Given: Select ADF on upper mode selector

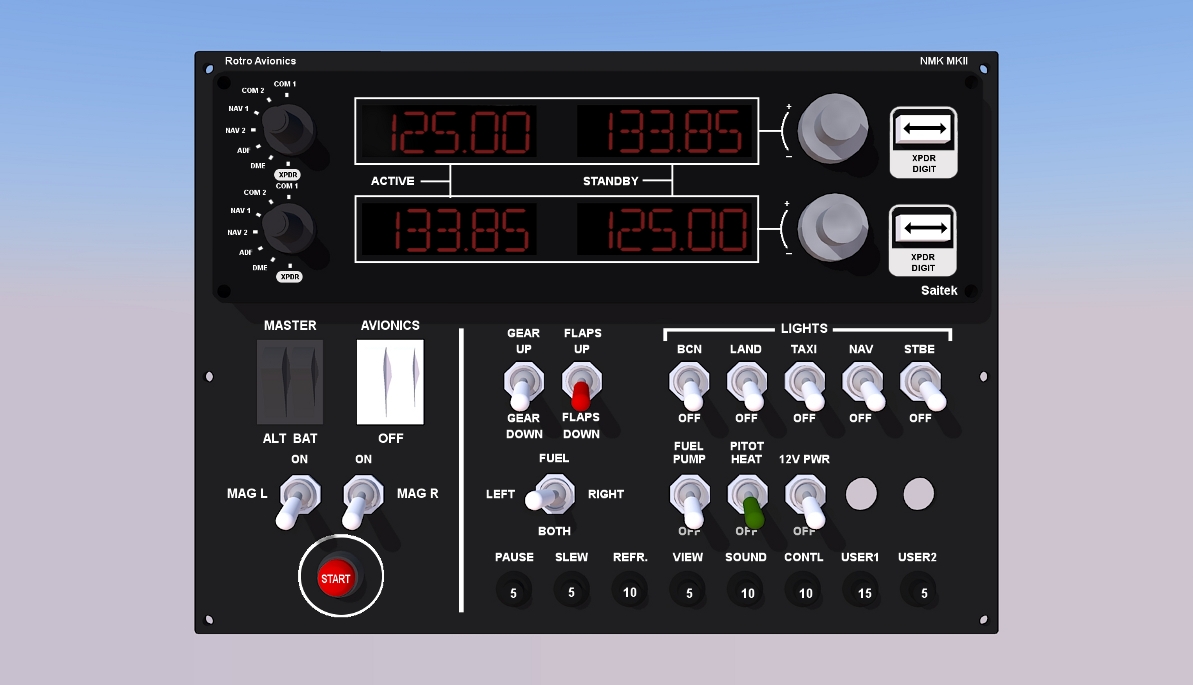Looking at the screenshot, I should coord(243,150).
